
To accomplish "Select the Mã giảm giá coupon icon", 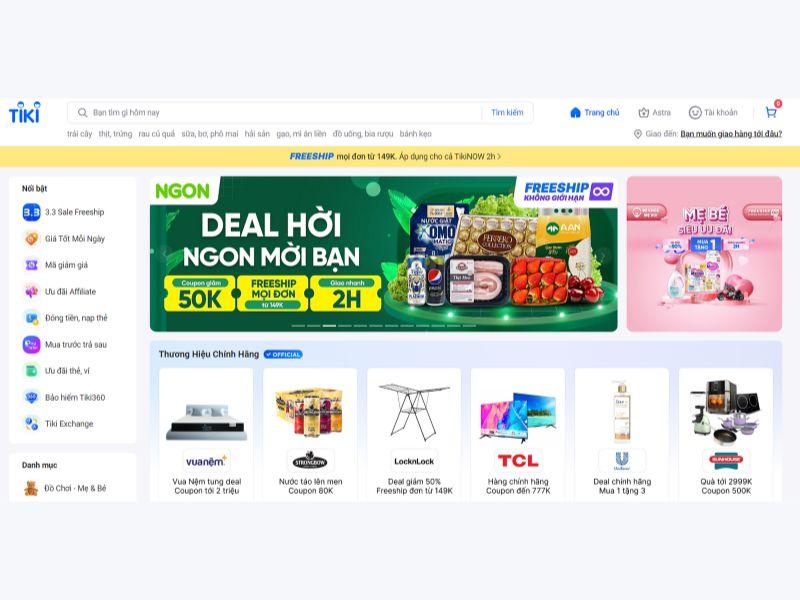I will (31, 265).
